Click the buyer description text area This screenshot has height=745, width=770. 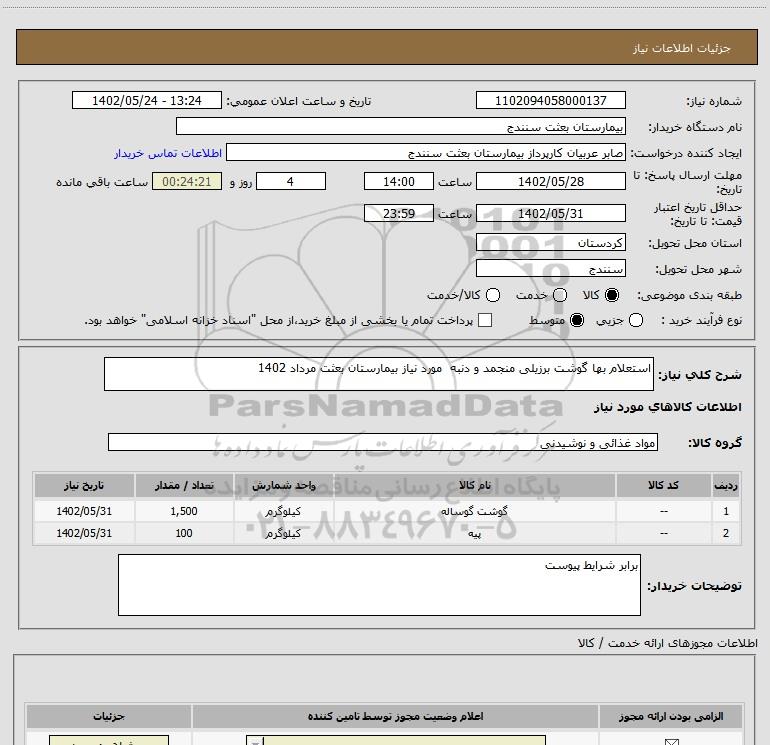click(x=379, y=585)
